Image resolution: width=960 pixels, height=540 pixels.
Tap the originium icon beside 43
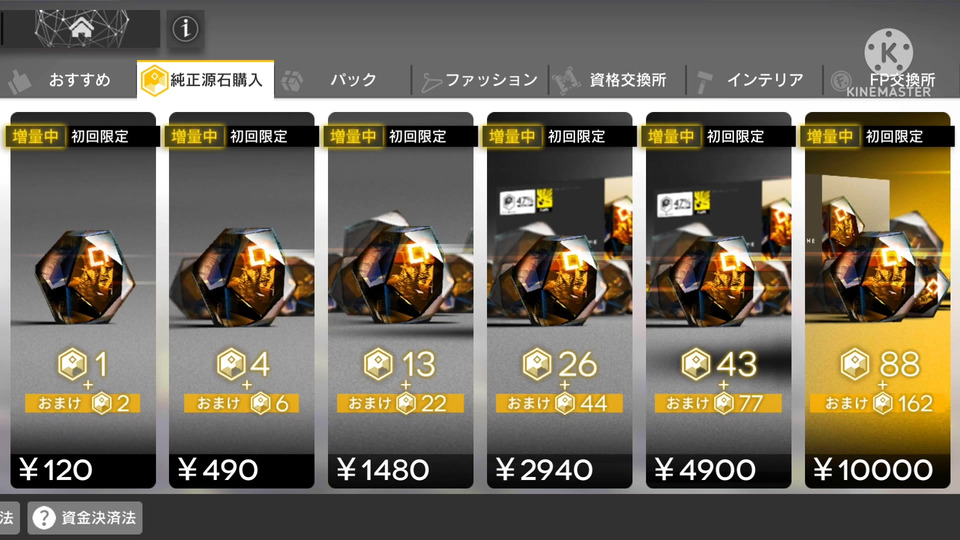coord(696,364)
